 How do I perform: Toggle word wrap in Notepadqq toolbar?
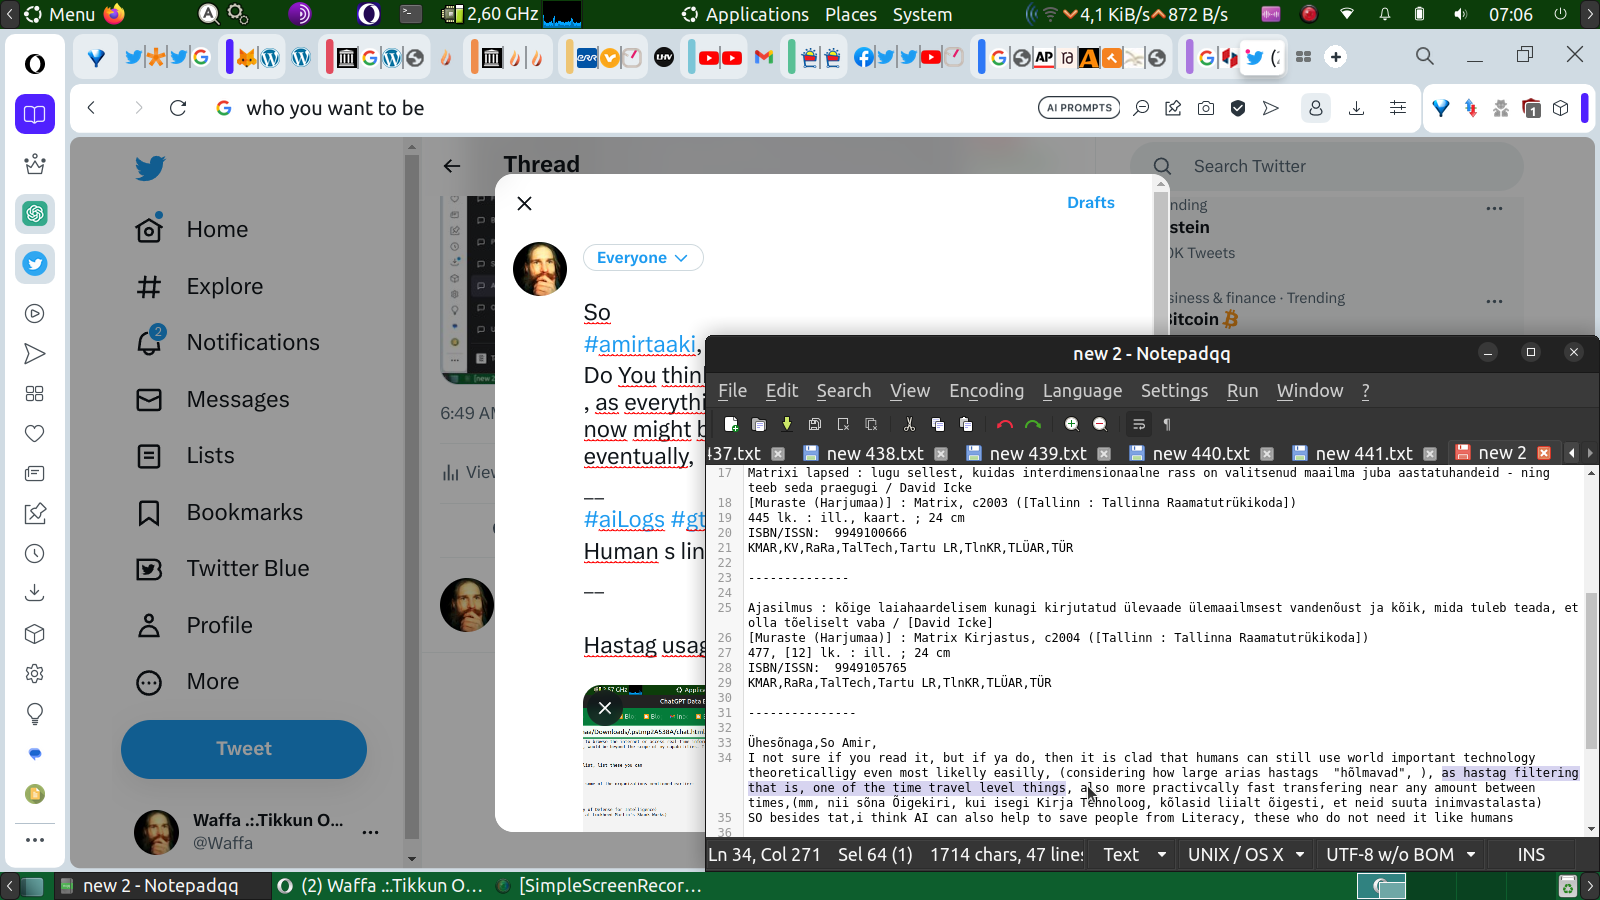click(x=1138, y=424)
